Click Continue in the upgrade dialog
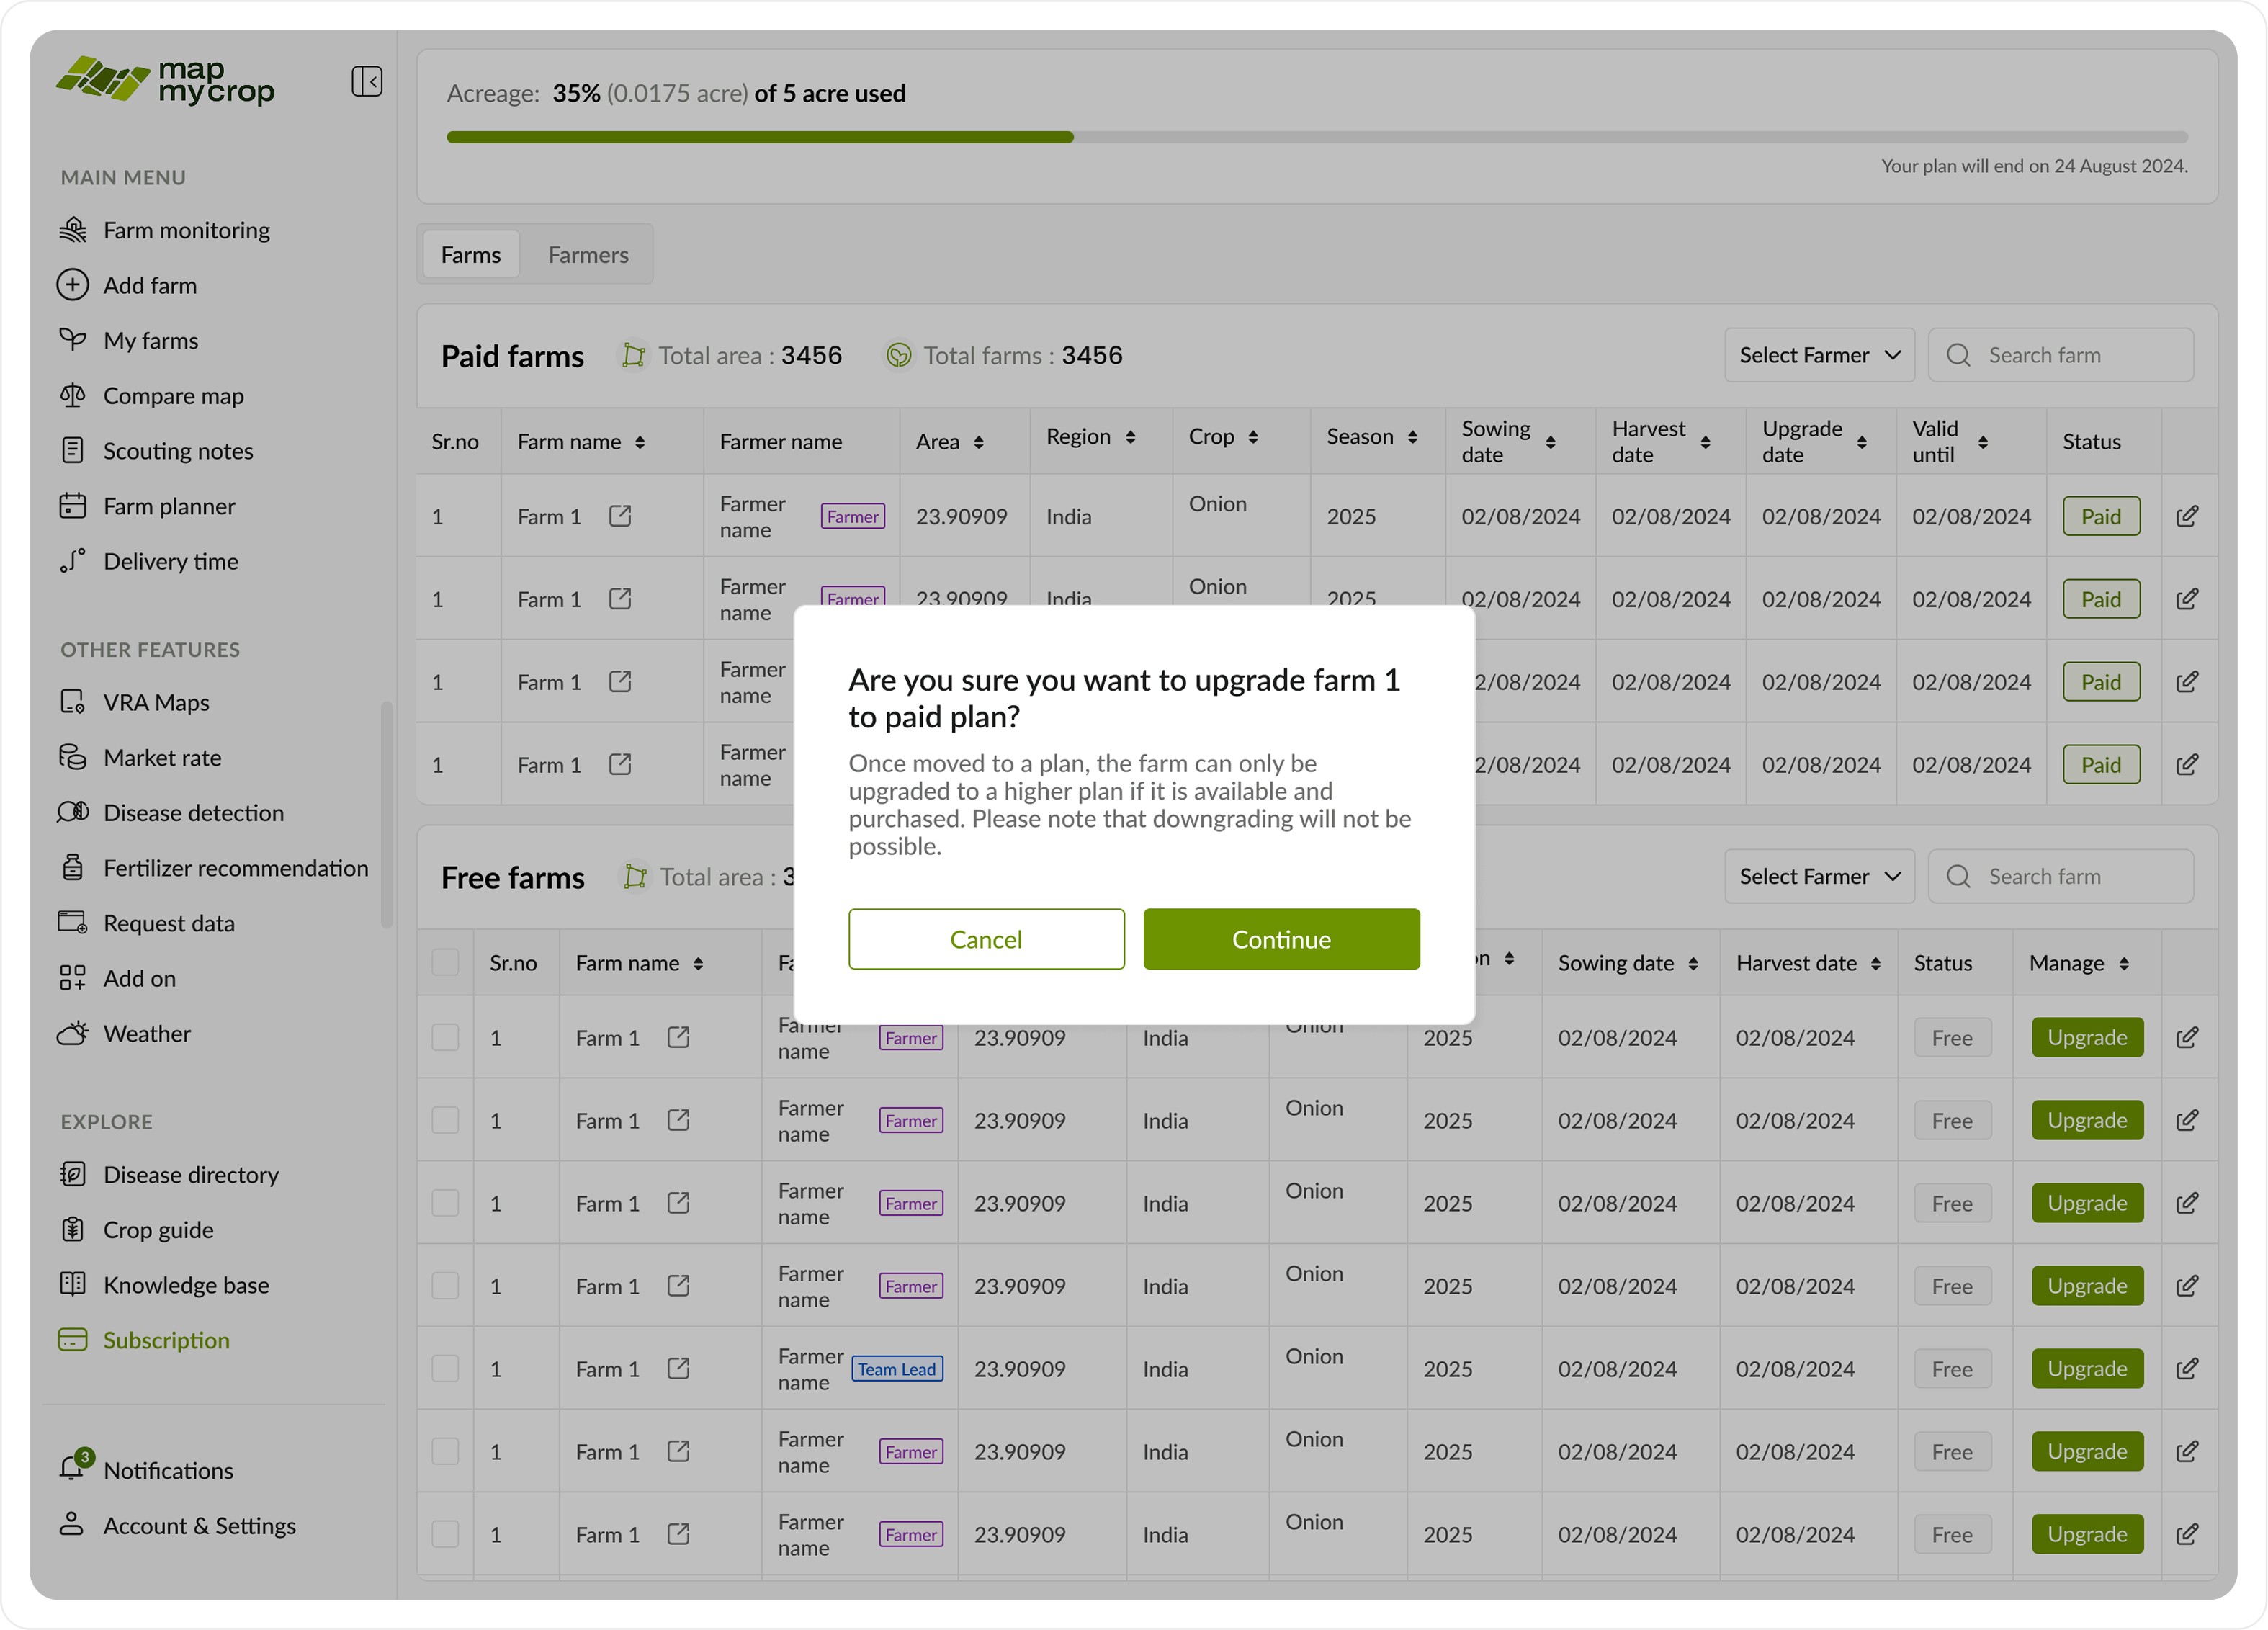 coord(1281,939)
